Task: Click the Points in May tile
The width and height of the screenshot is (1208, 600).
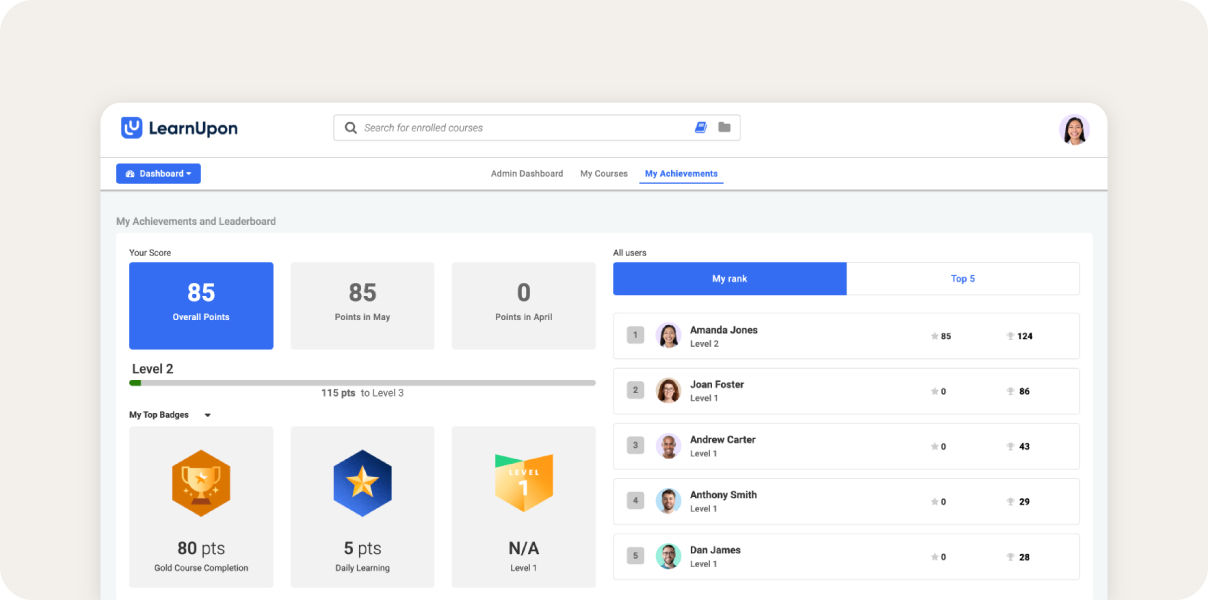Action: tap(362, 305)
